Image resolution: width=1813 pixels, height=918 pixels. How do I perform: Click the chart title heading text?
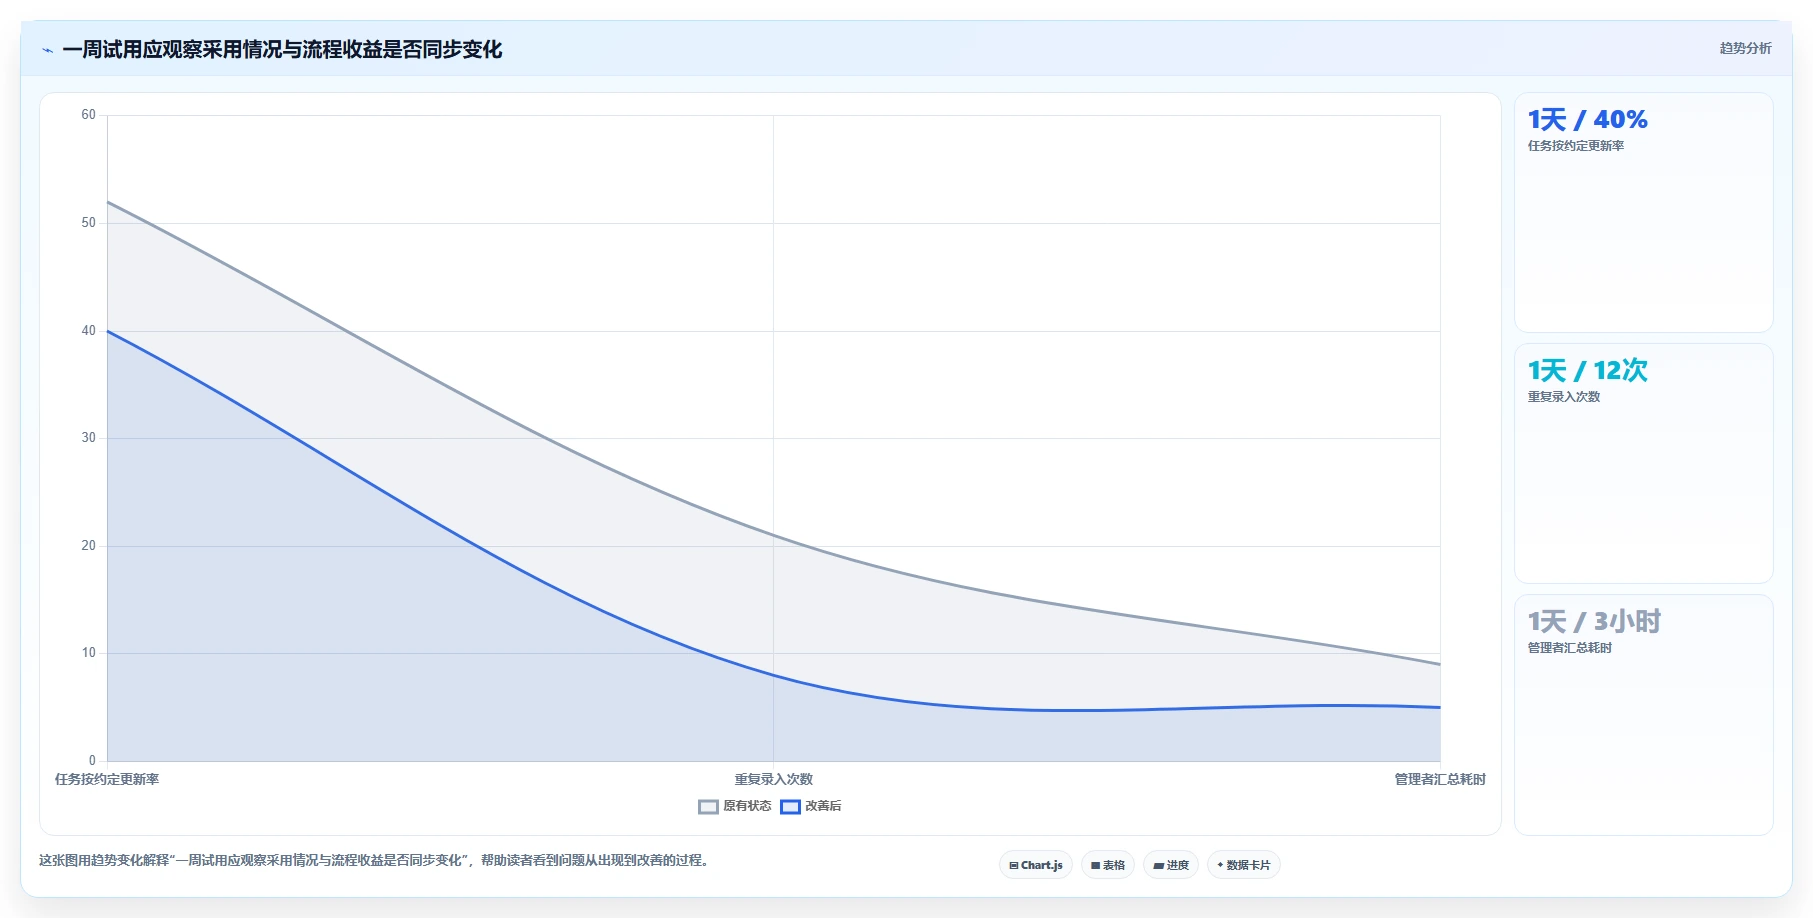coord(282,49)
